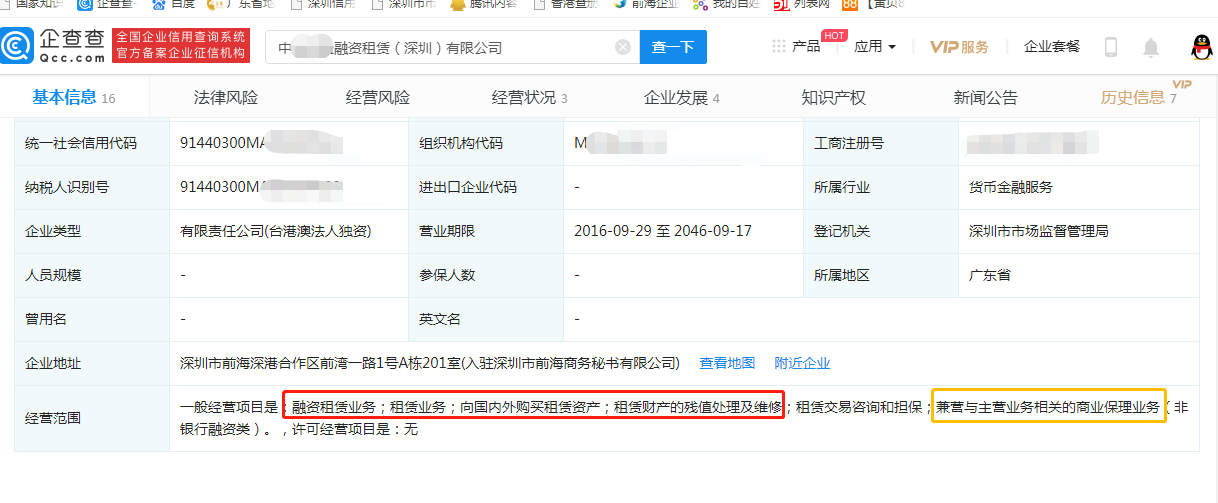Screen dimensions: 1218x503
Task: Expand the 应用 dropdown
Action: (875, 47)
